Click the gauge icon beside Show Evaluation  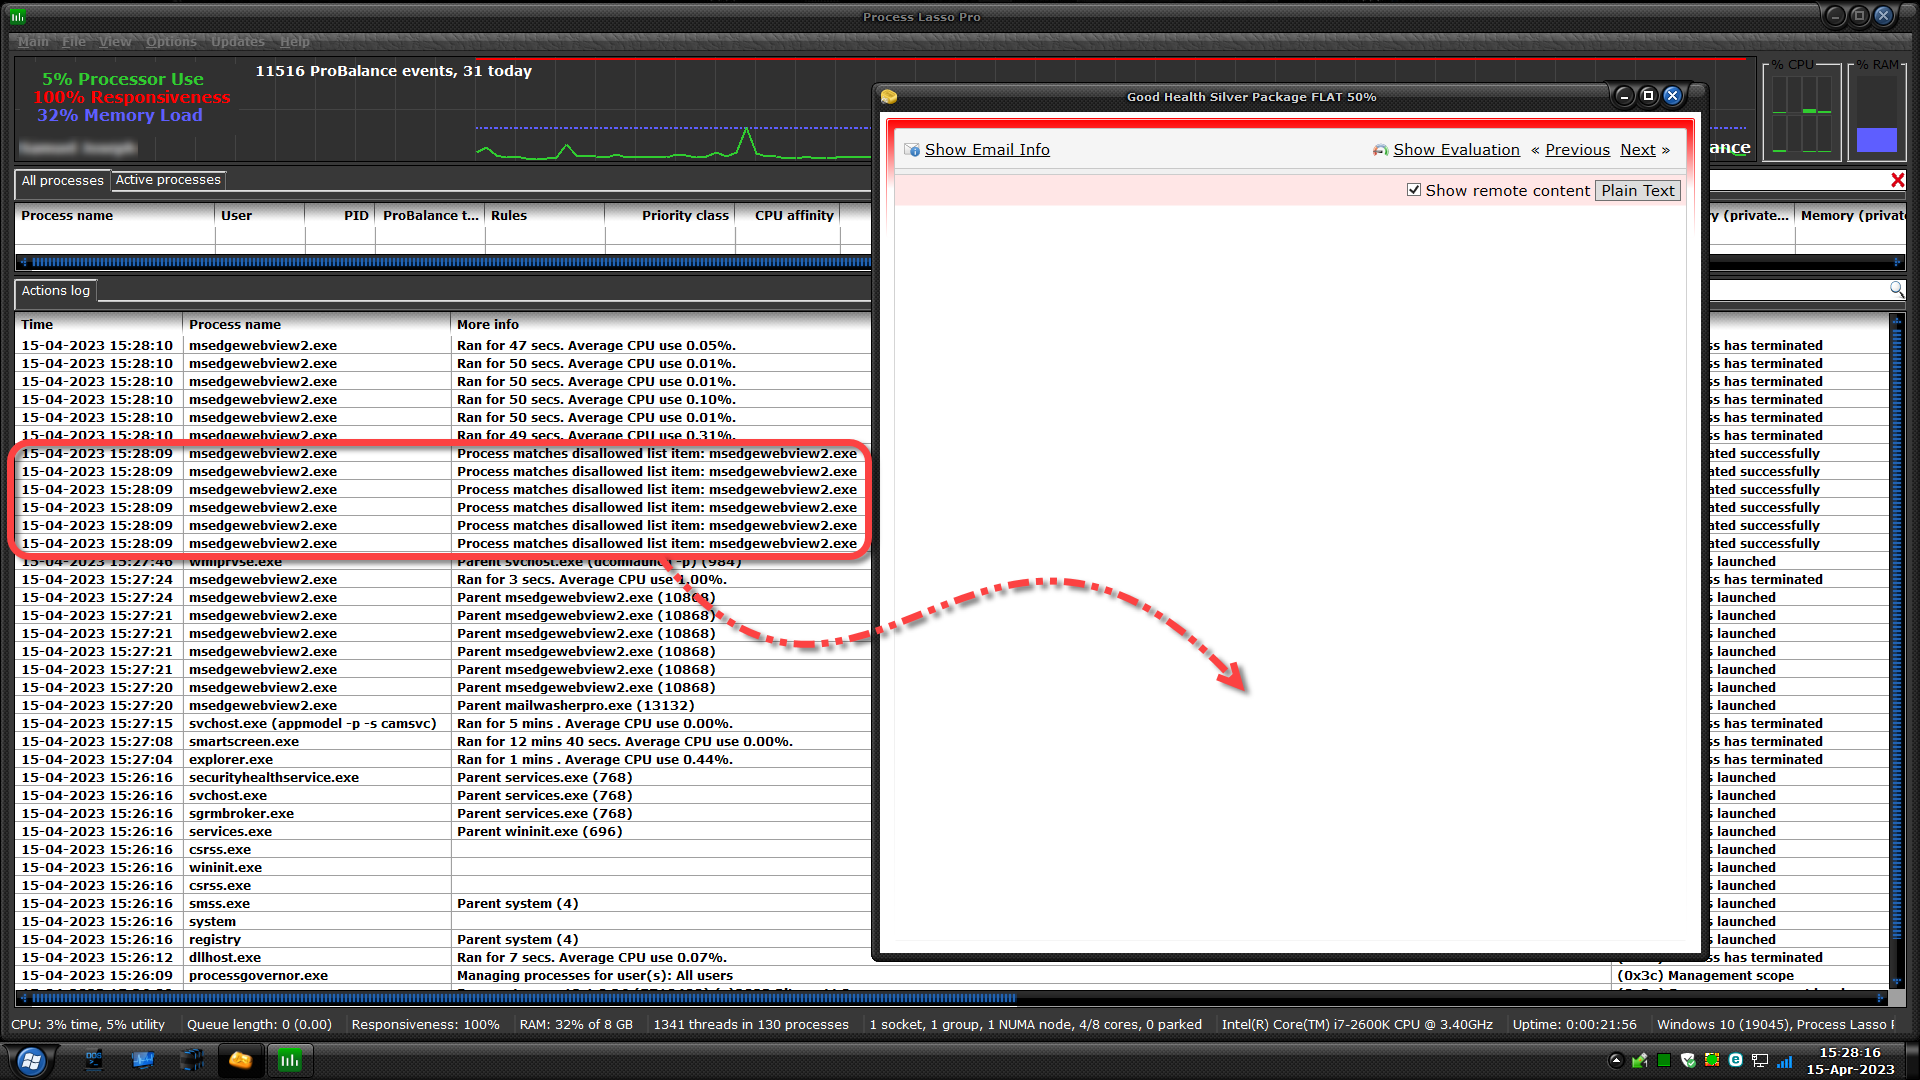tap(1380, 149)
